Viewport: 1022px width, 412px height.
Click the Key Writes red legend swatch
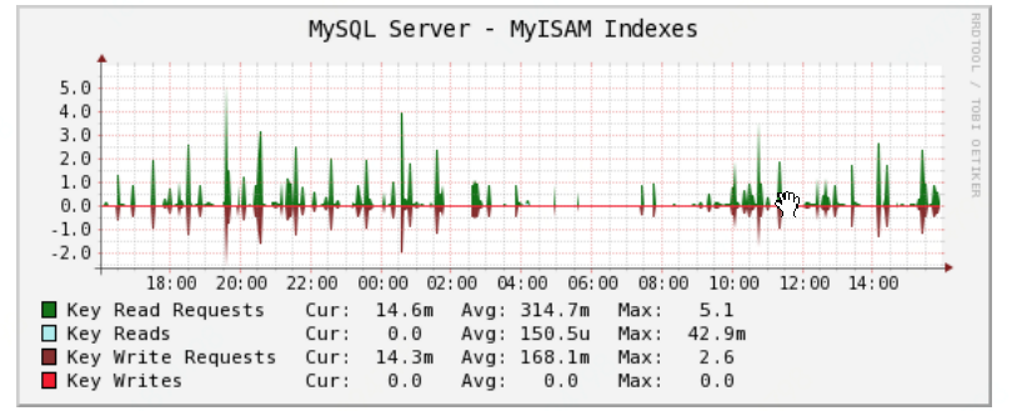coord(49,381)
